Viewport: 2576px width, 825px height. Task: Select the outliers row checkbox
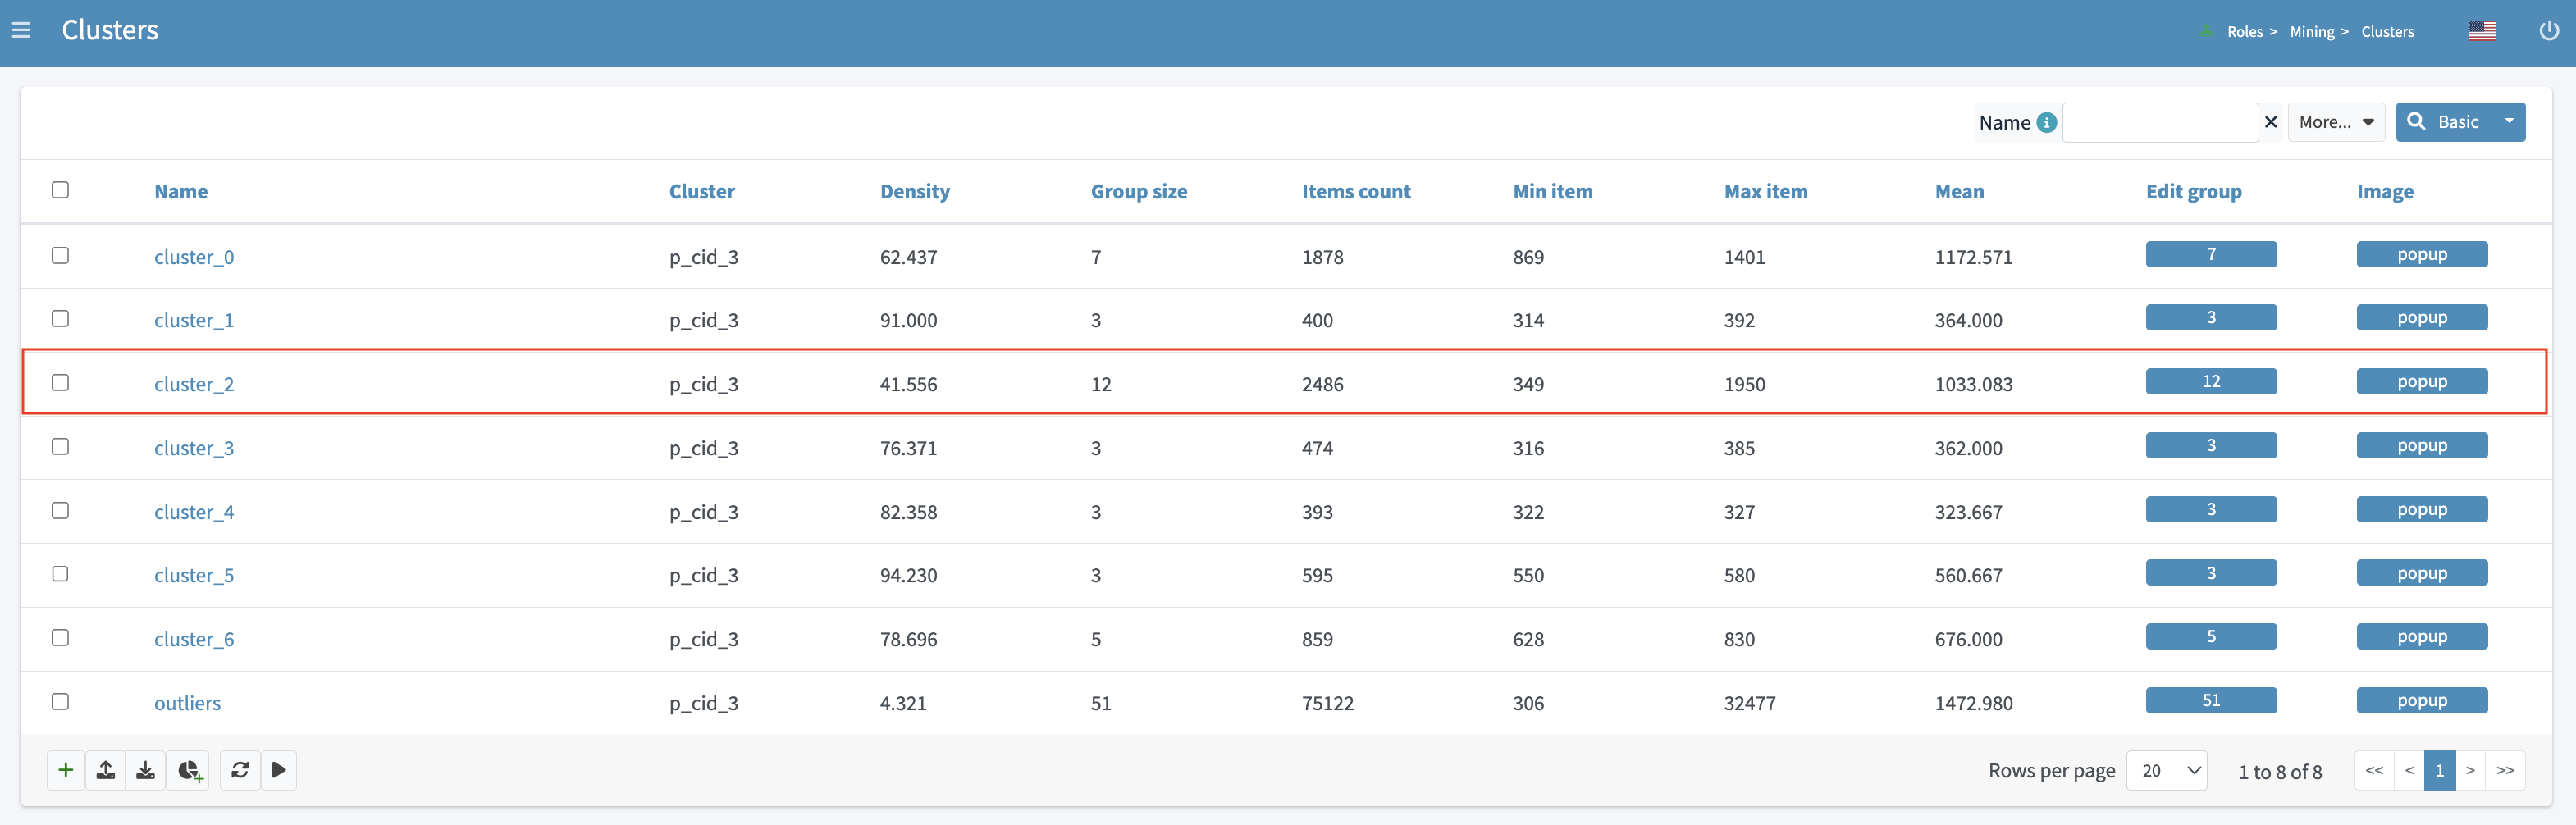(x=60, y=702)
